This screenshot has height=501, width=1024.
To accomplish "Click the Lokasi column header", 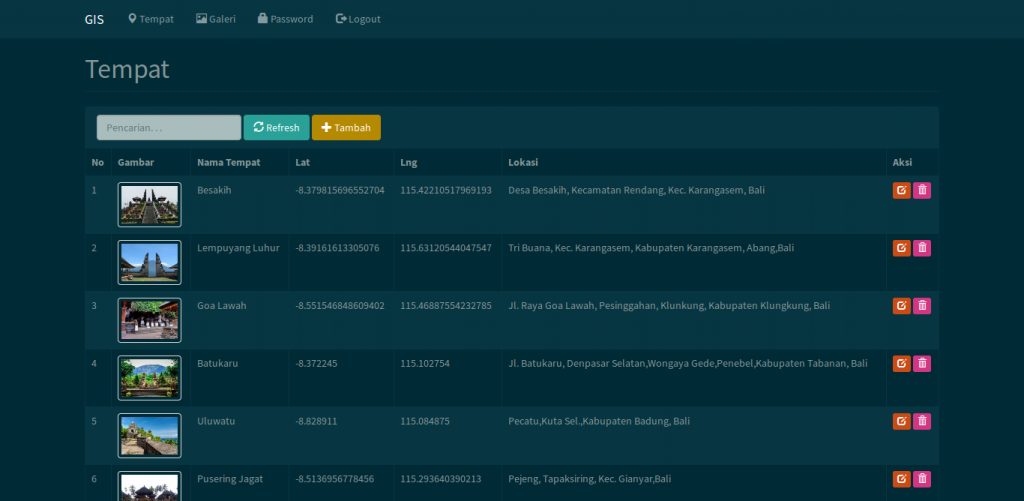I will coord(523,162).
